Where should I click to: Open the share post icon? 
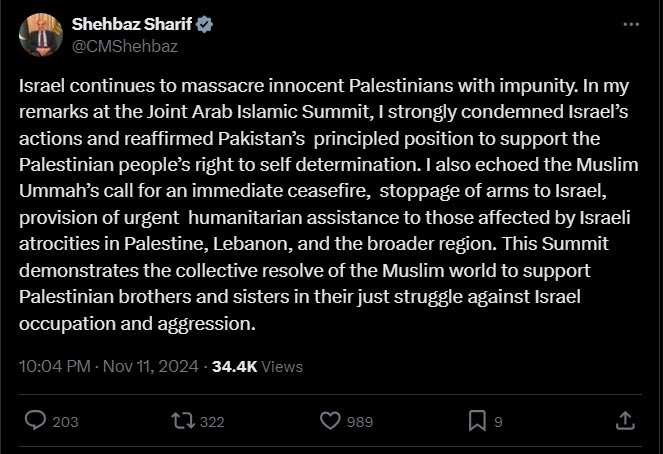625,421
